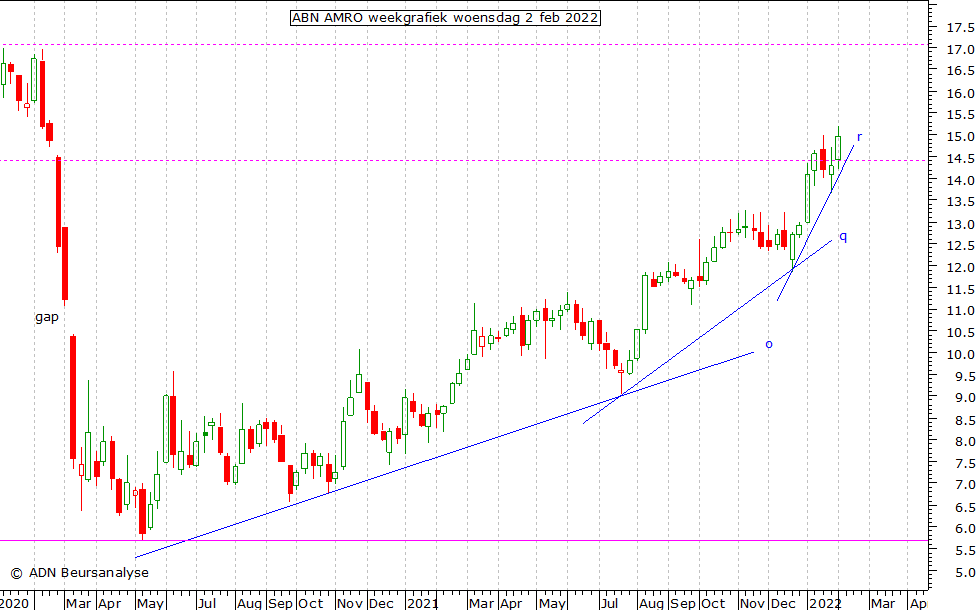The height and width of the screenshot is (610, 979).
Task: Click the trendline label "r"
Action: click(859, 137)
